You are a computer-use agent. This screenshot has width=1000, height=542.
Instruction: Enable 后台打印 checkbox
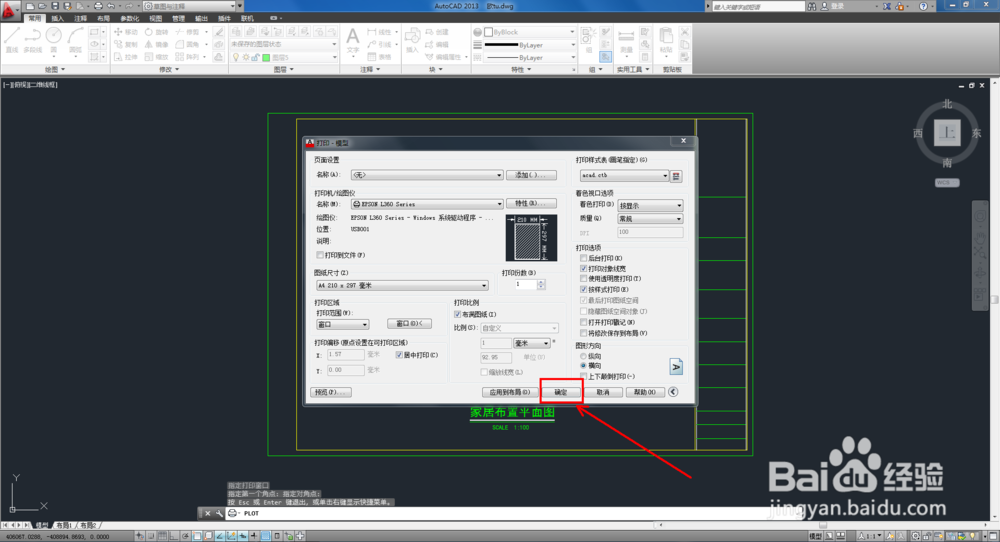point(584,258)
